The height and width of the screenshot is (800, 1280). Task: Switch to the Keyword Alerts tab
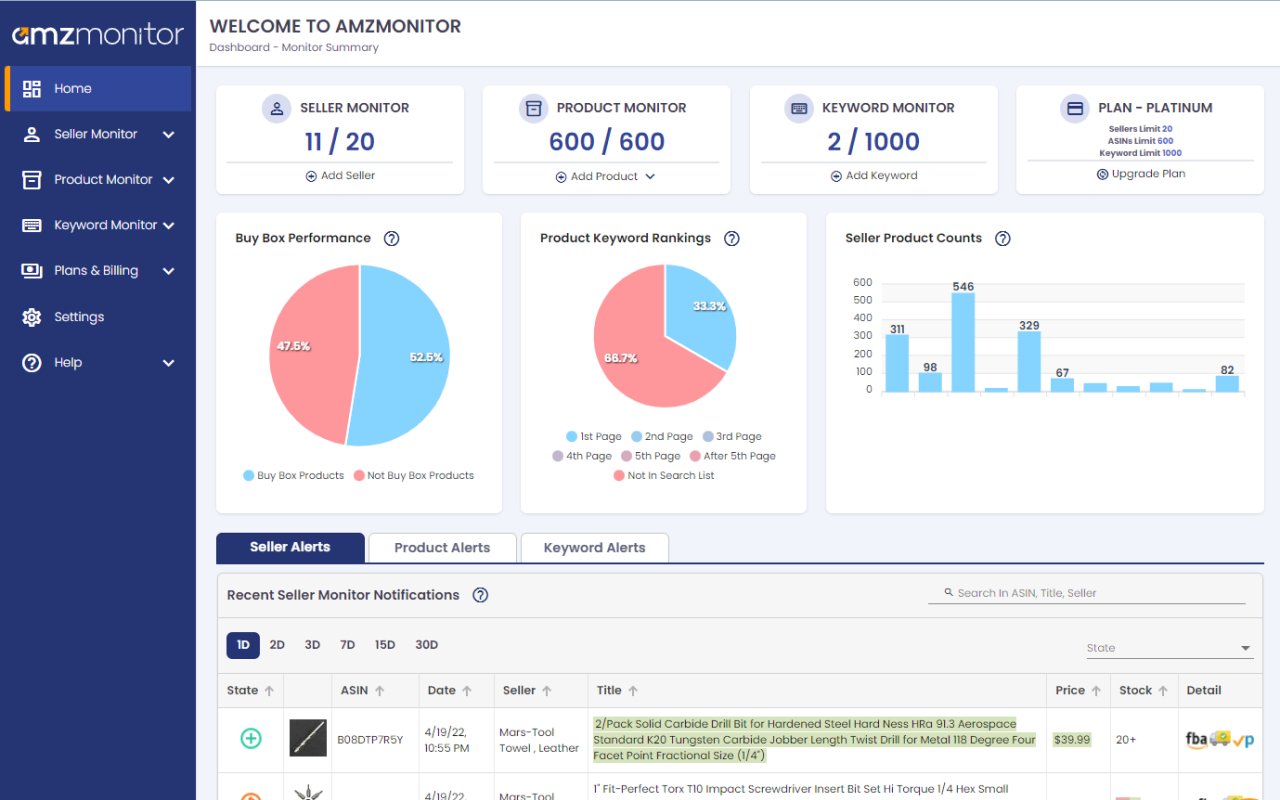(594, 548)
